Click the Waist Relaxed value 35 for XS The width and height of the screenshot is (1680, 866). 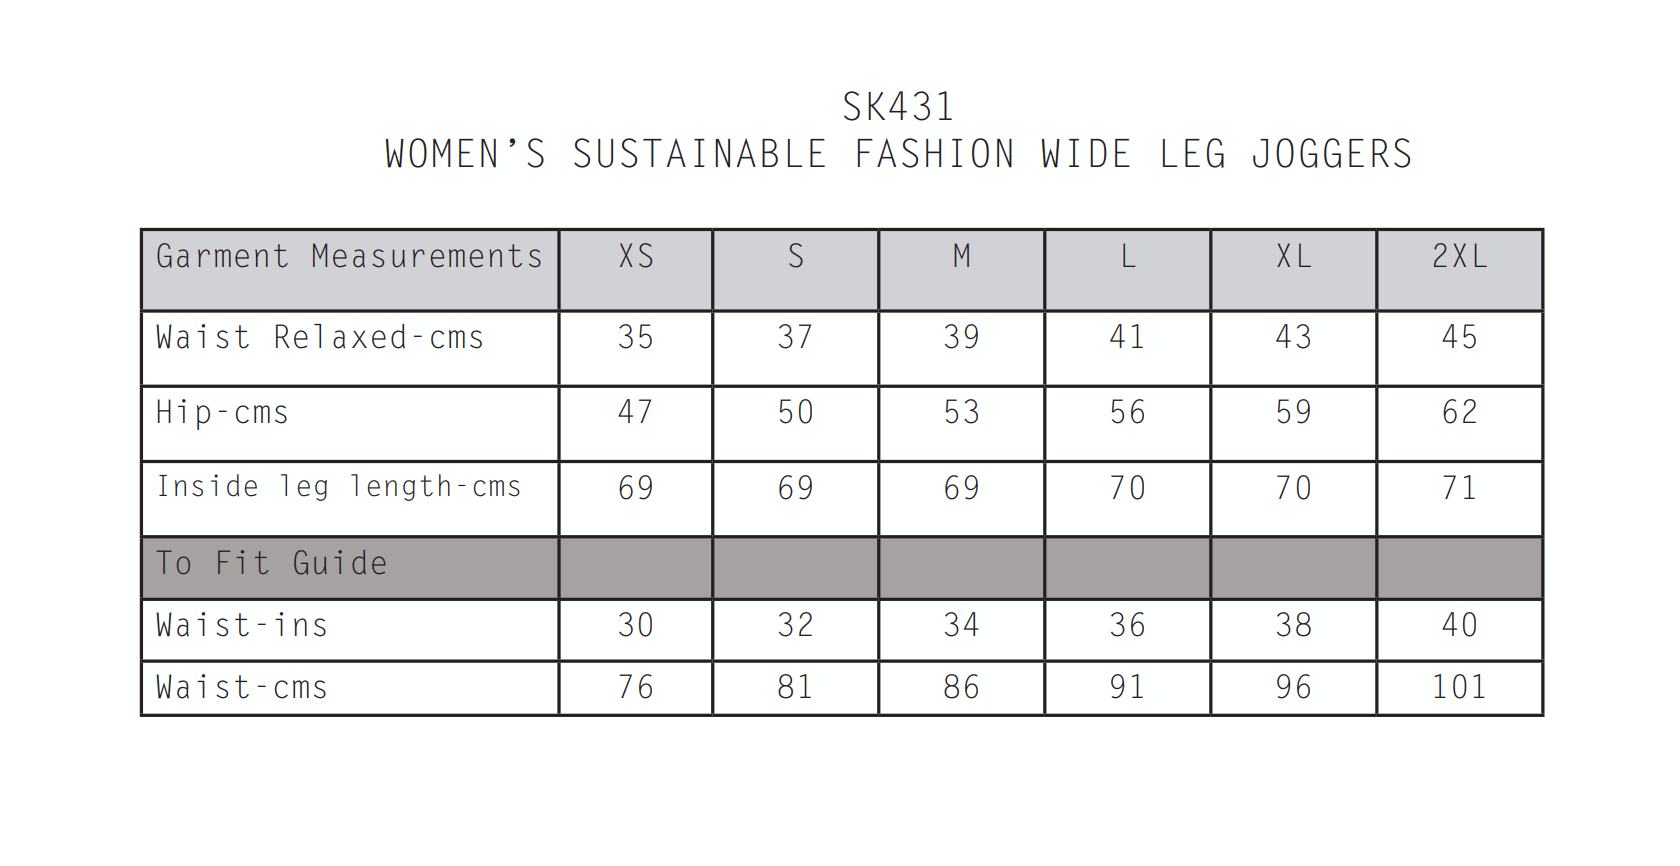pos(636,338)
